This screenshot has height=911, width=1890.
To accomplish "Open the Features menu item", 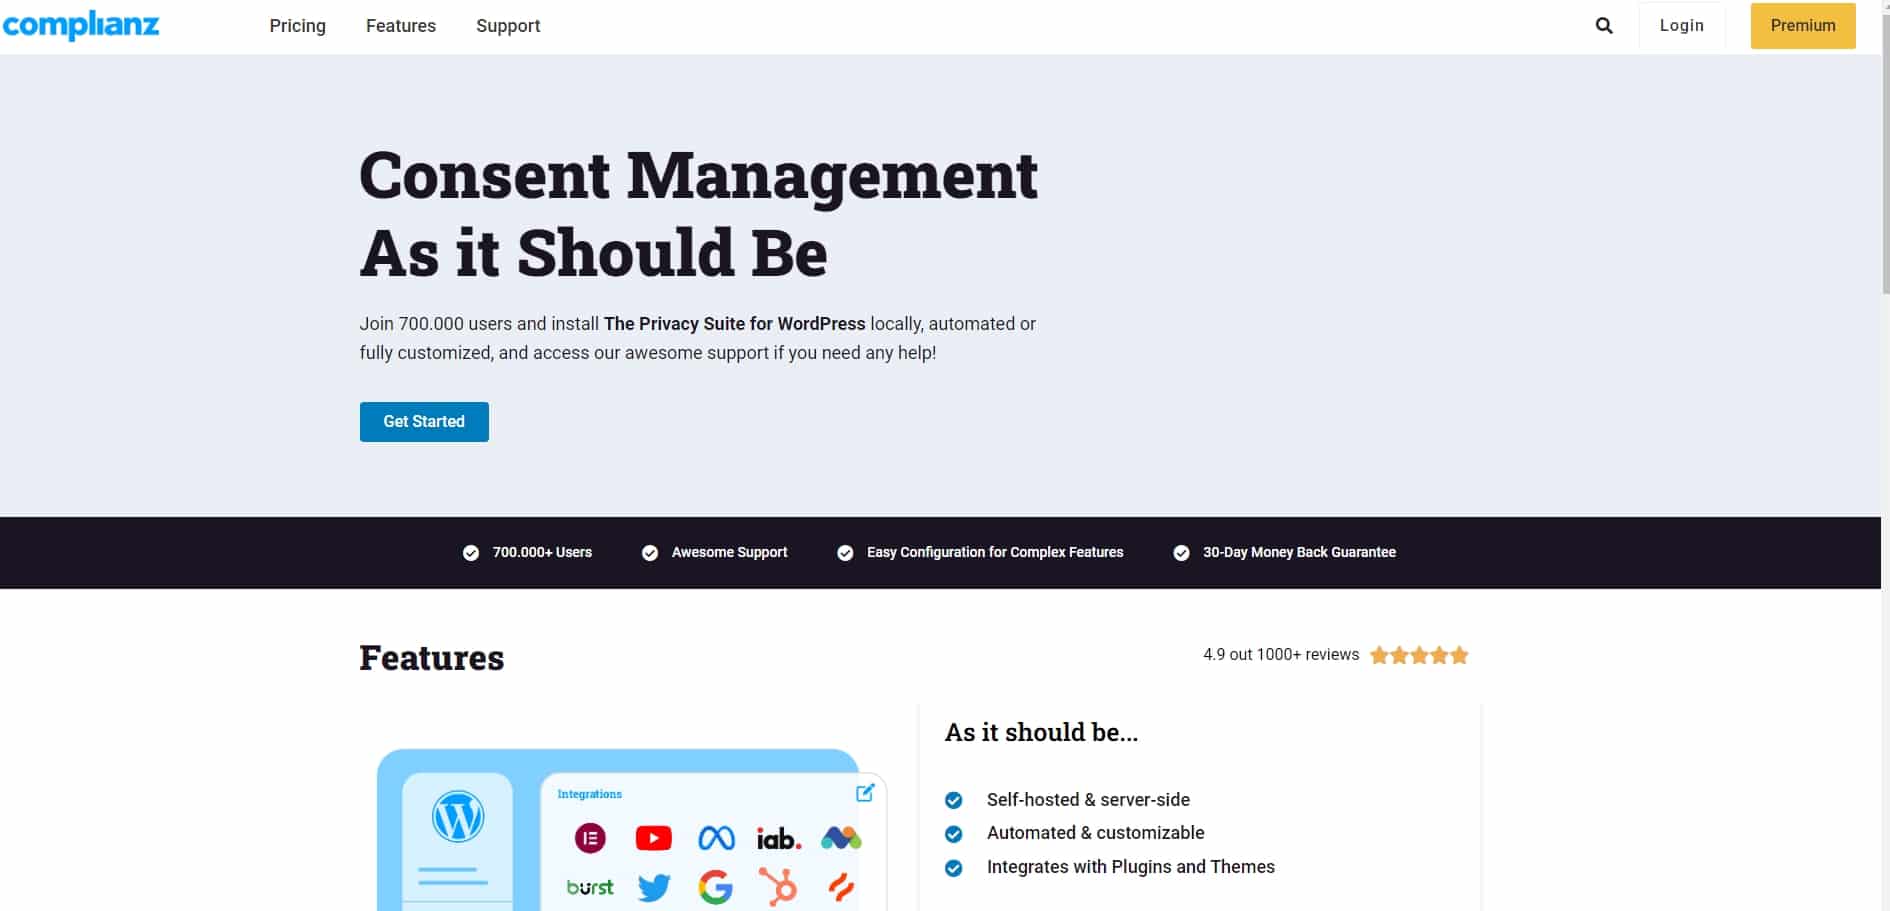I will 401,26.
